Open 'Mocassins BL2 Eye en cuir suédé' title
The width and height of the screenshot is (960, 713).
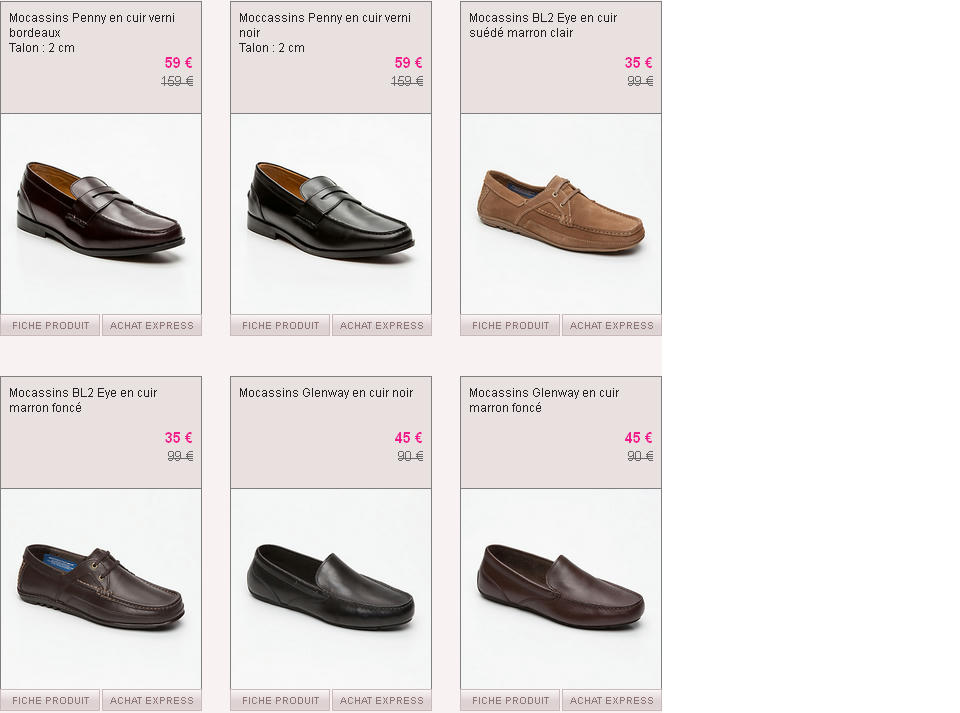point(543,25)
